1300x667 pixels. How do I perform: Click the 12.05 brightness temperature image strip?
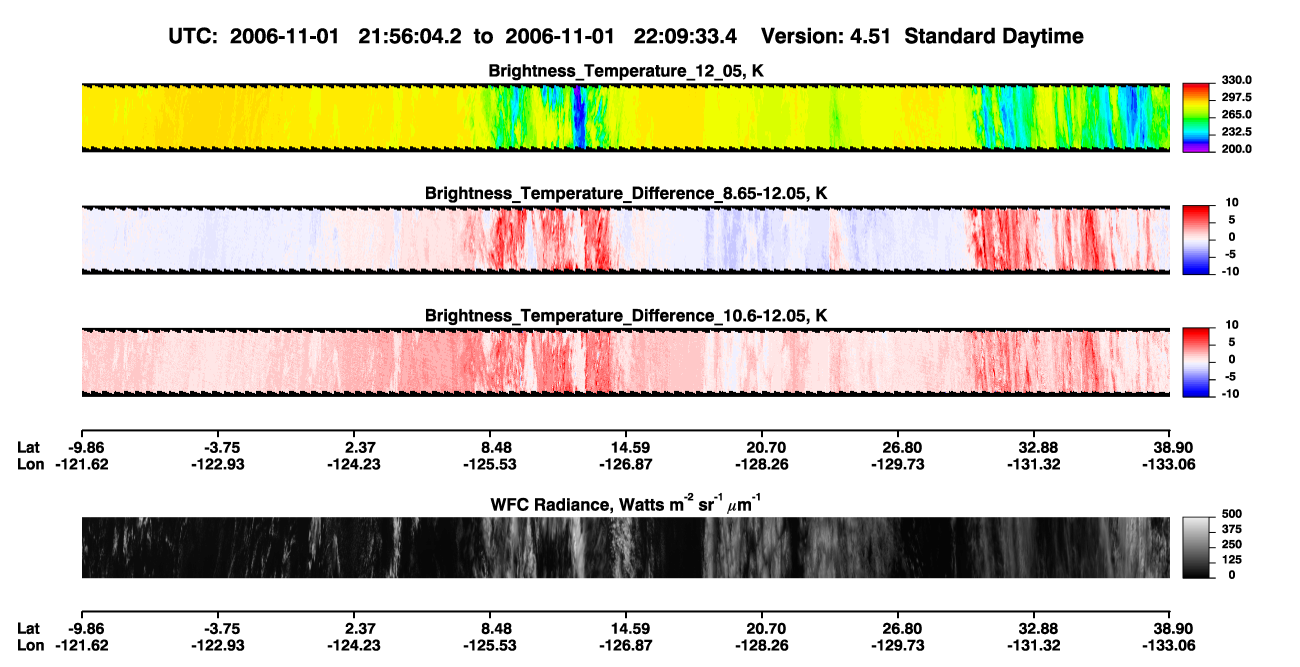[x=625, y=117]
